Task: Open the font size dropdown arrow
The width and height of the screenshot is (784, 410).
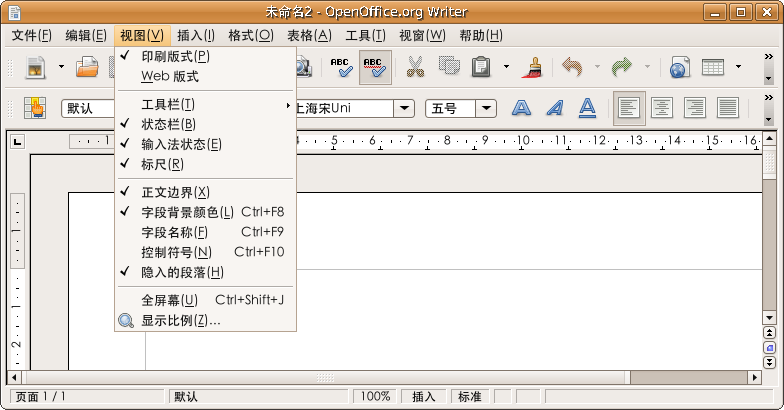Action: (486, 108)
